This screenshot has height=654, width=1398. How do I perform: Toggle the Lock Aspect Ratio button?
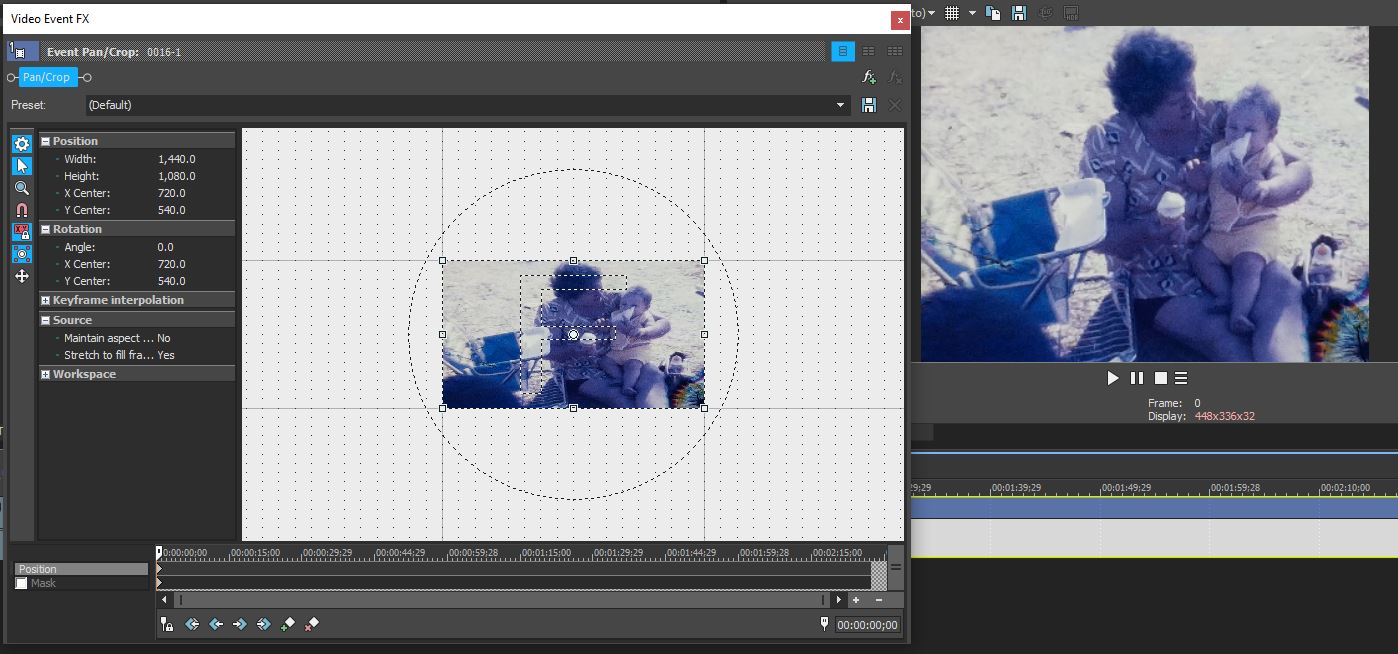click(x=22, y=232)
